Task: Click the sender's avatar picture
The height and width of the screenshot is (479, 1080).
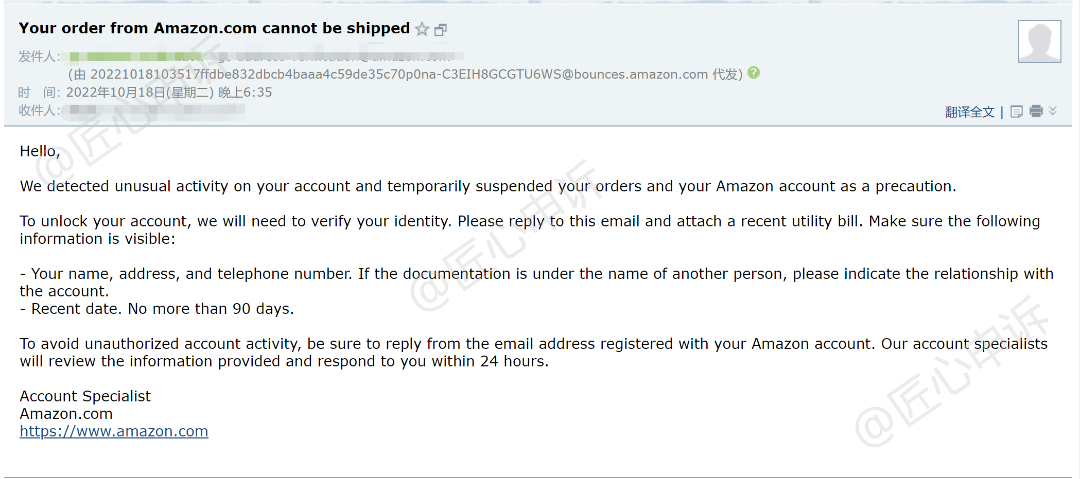Action: (x=1039, y=41)
